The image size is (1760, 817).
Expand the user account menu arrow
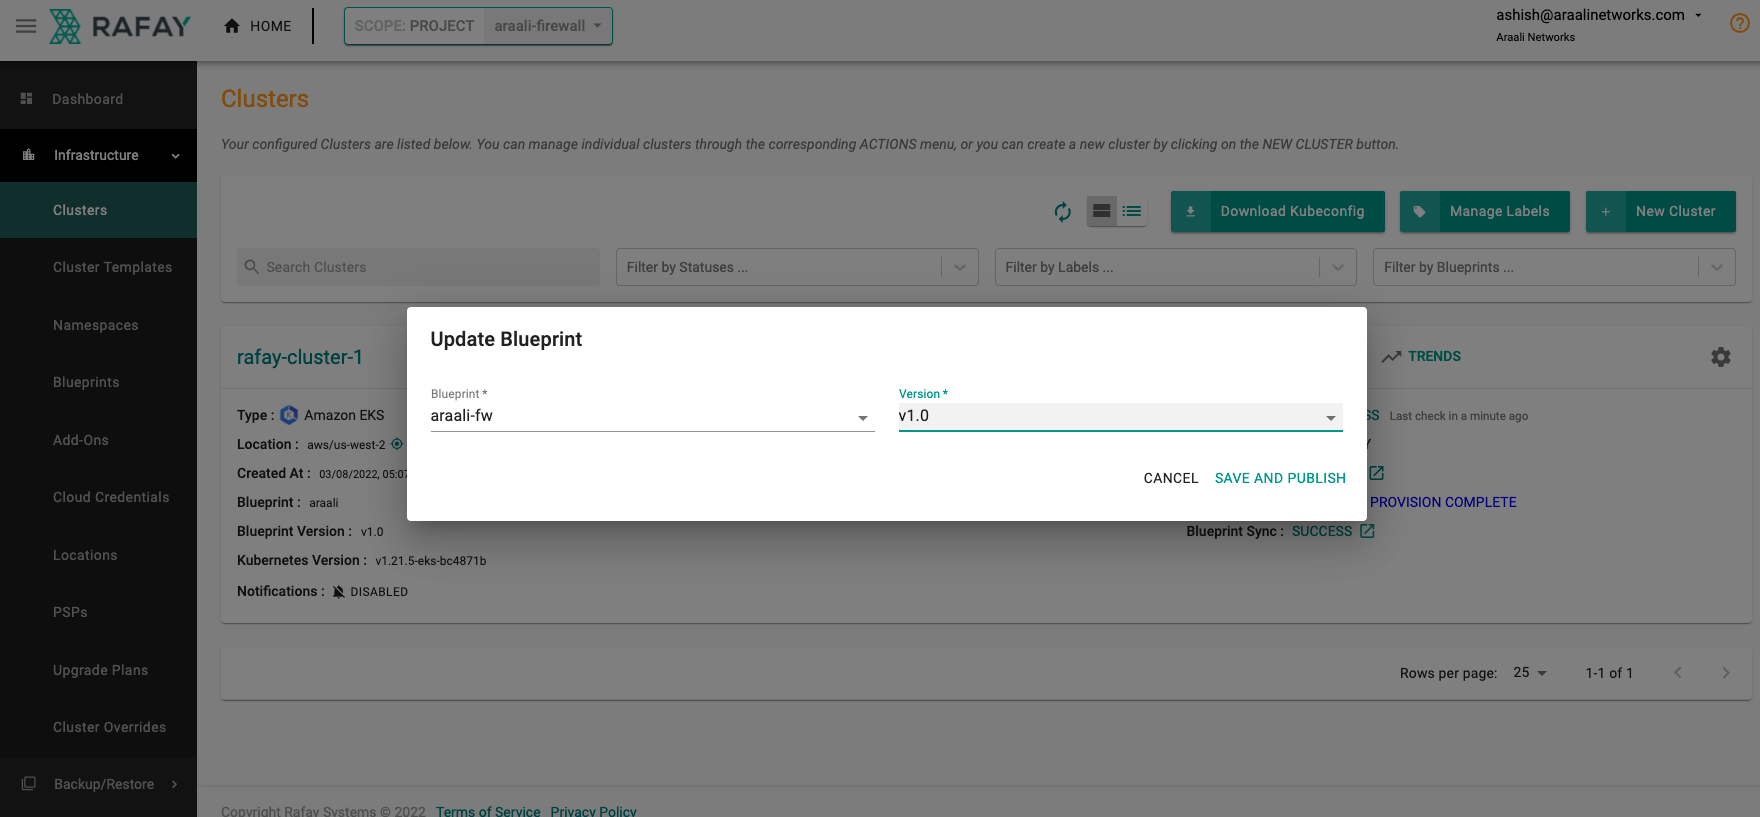point(1698,15)
